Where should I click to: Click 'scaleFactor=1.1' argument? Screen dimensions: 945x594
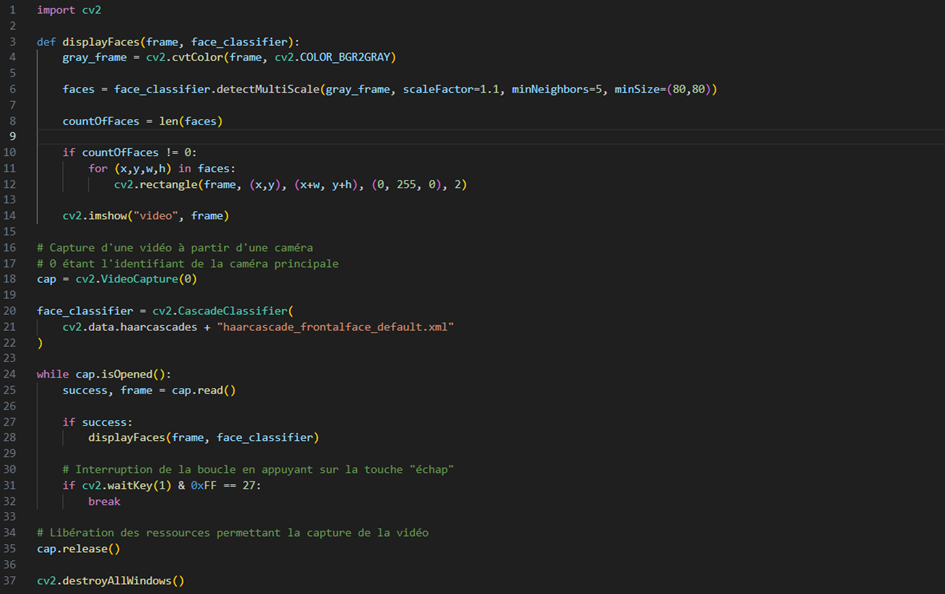point(451,89)
